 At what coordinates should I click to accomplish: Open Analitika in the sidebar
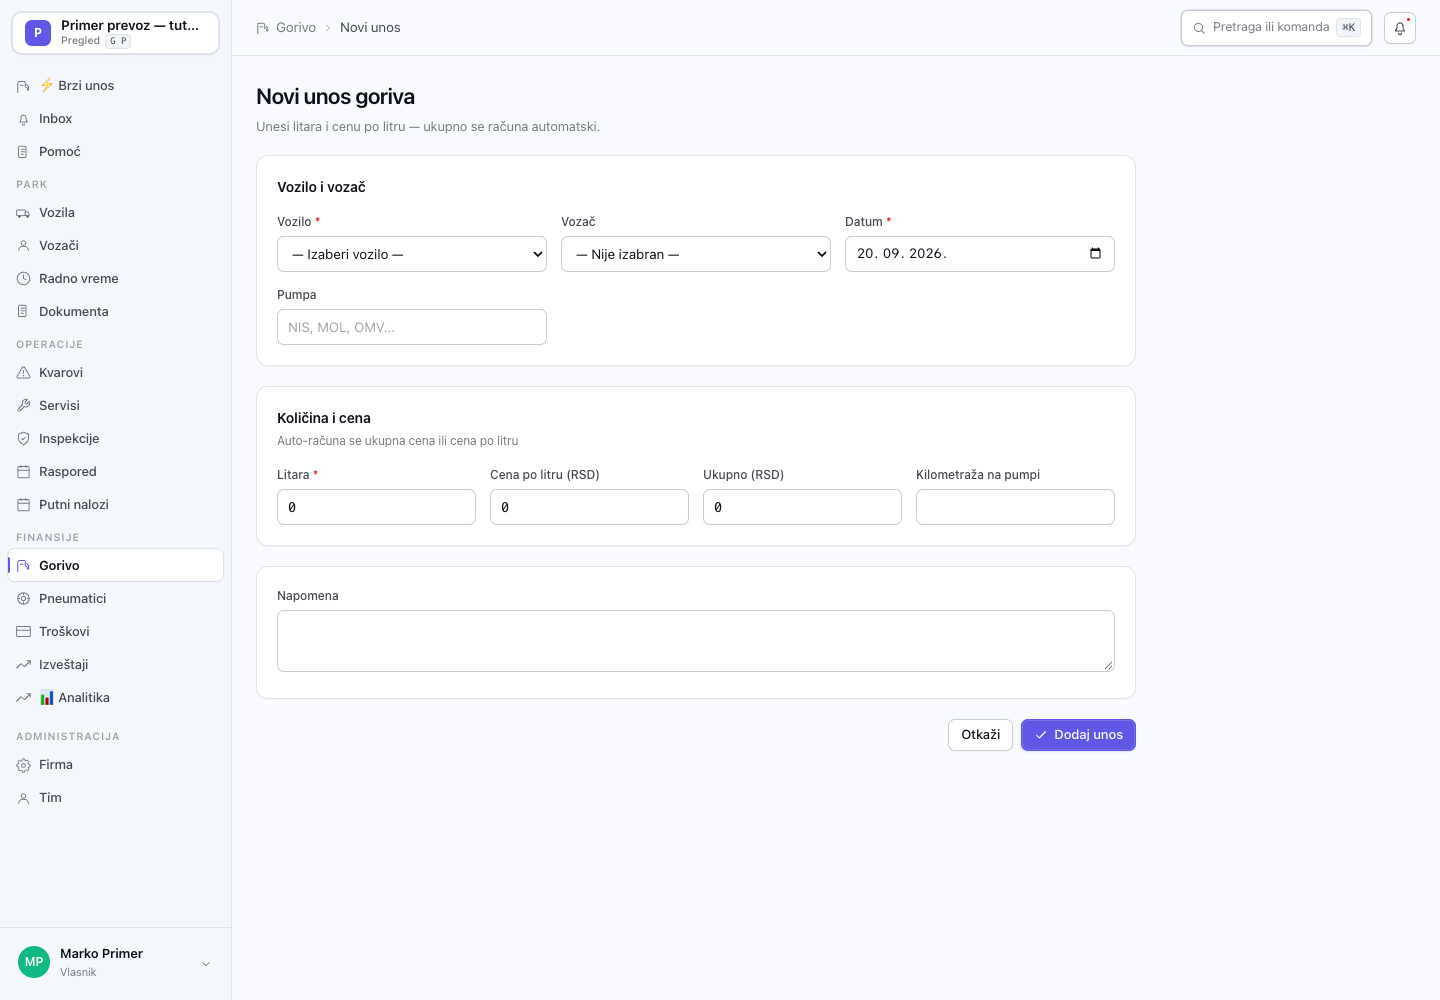click(115, 698)
